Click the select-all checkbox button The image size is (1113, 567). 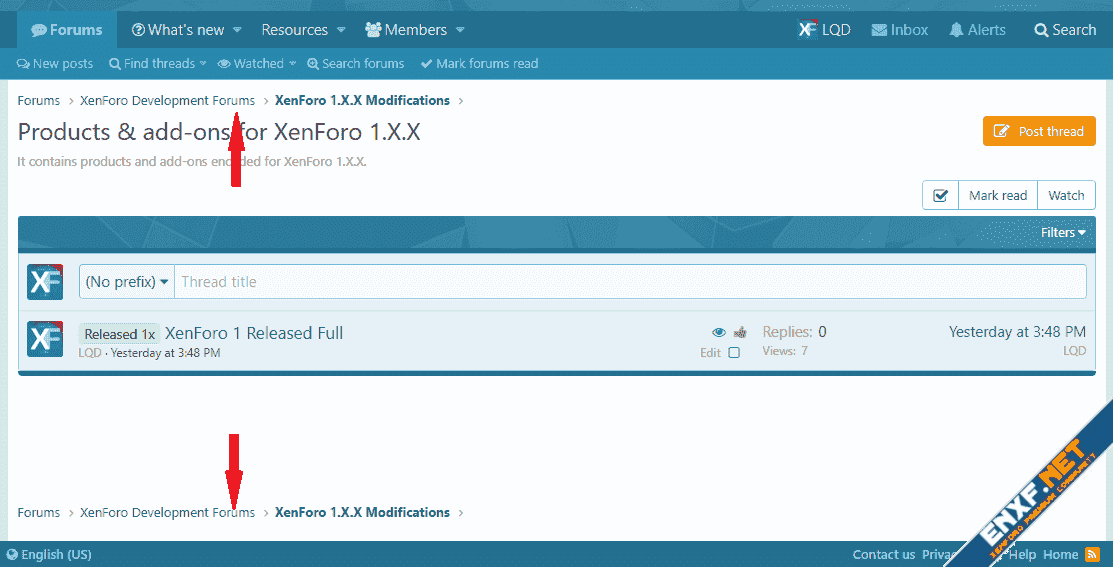tap(940, 196)
